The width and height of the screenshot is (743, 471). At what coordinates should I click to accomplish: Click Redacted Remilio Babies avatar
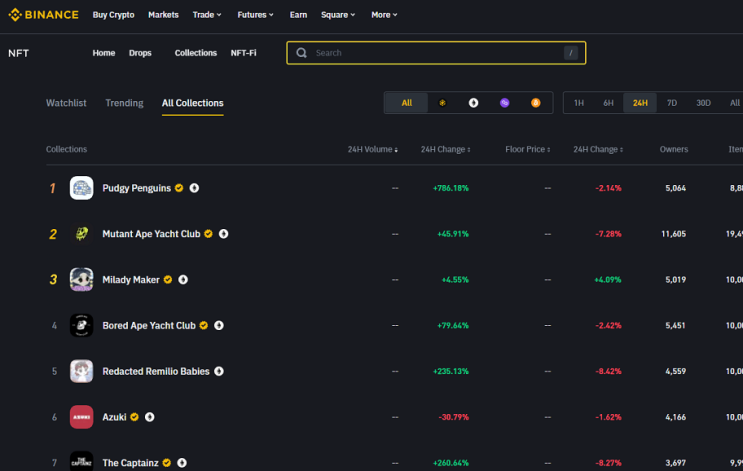[82, 371]
